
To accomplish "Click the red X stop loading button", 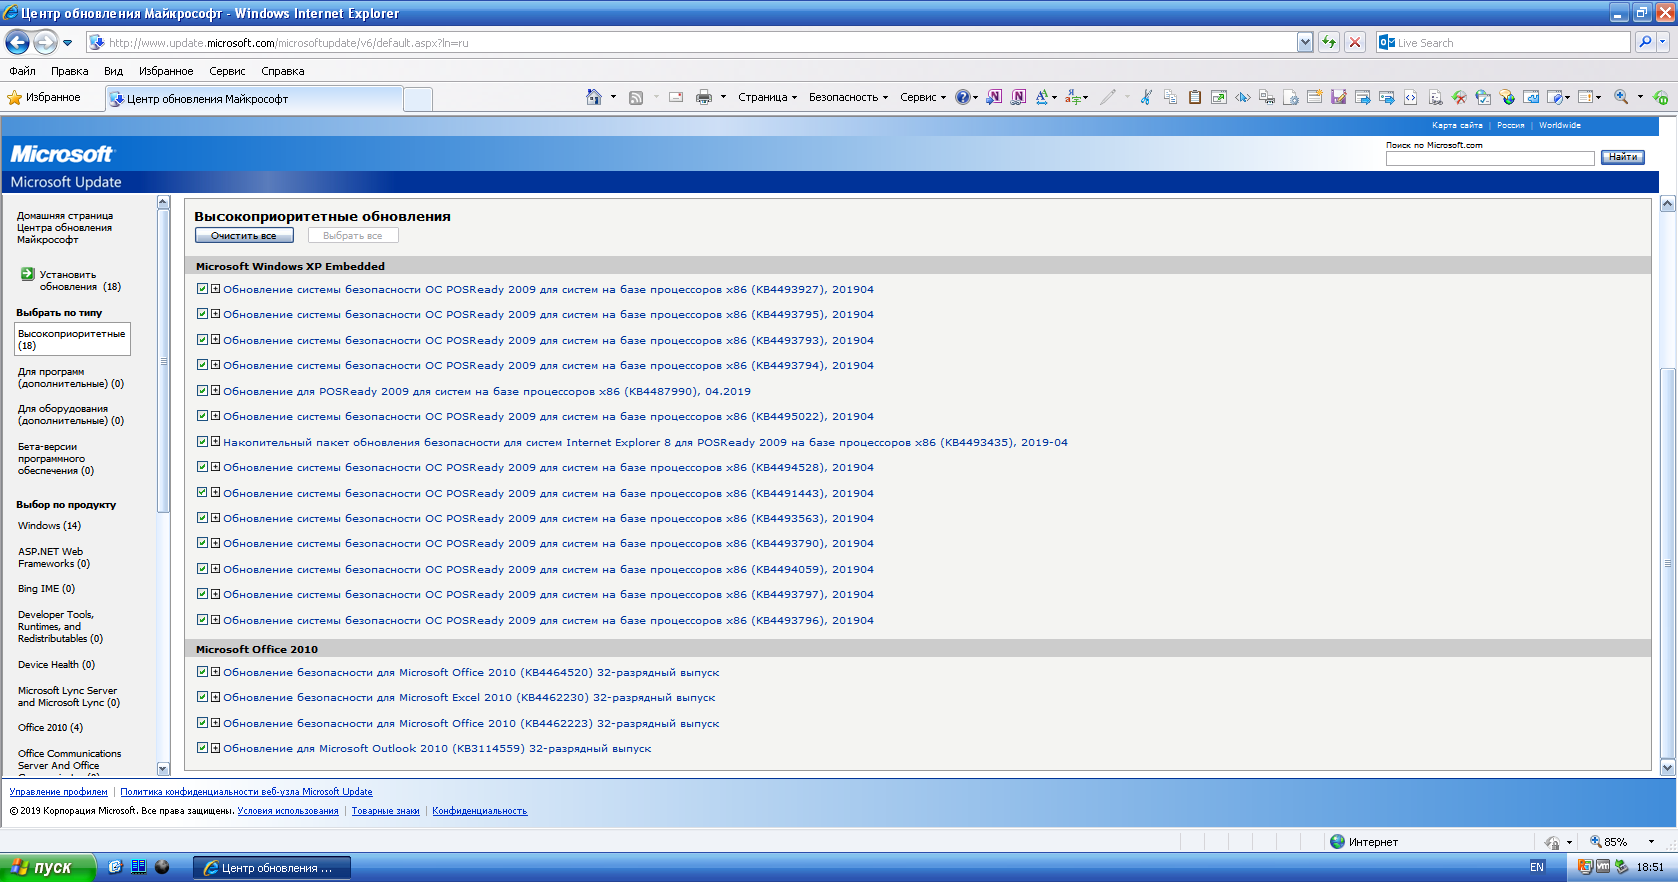I will (x=1355, y=42).
